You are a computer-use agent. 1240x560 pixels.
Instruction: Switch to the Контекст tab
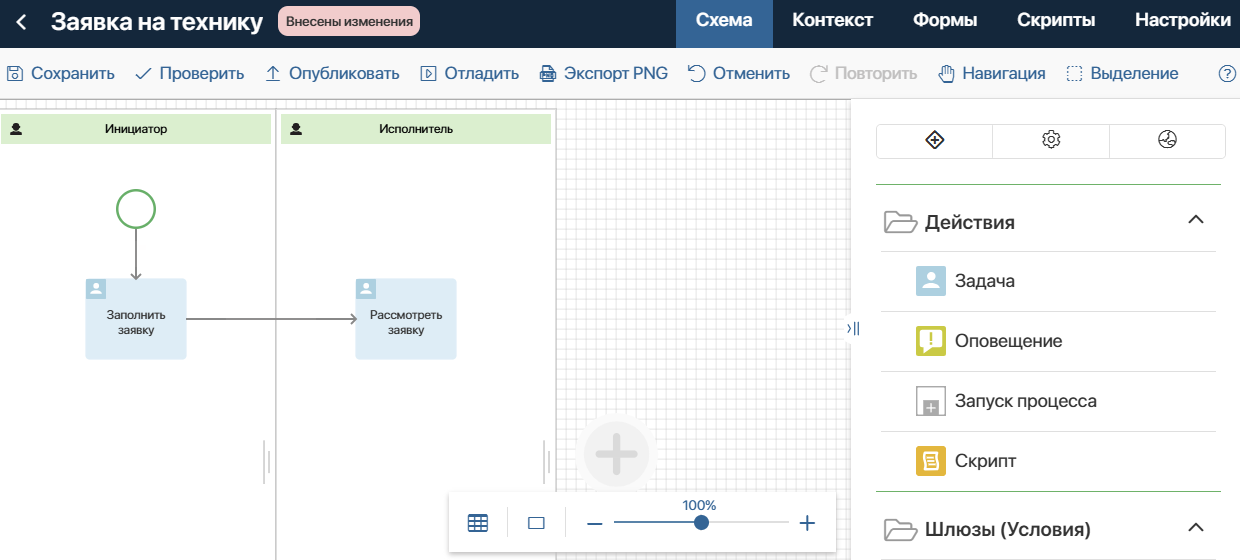pos(832,21)
